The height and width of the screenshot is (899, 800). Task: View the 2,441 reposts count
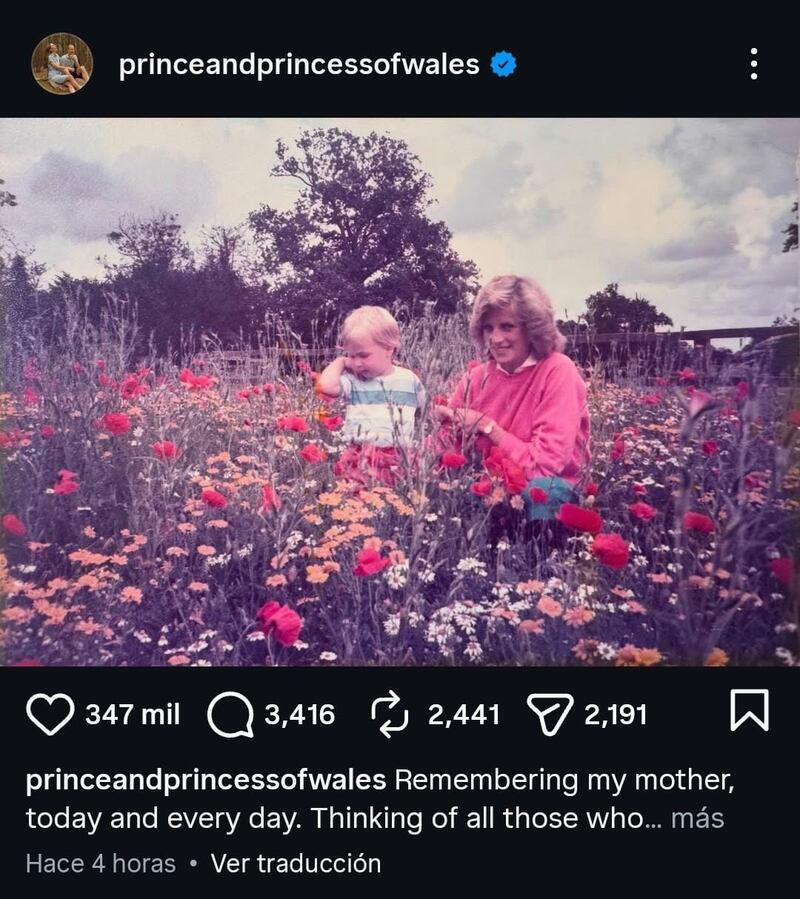(x=463, y=715)
